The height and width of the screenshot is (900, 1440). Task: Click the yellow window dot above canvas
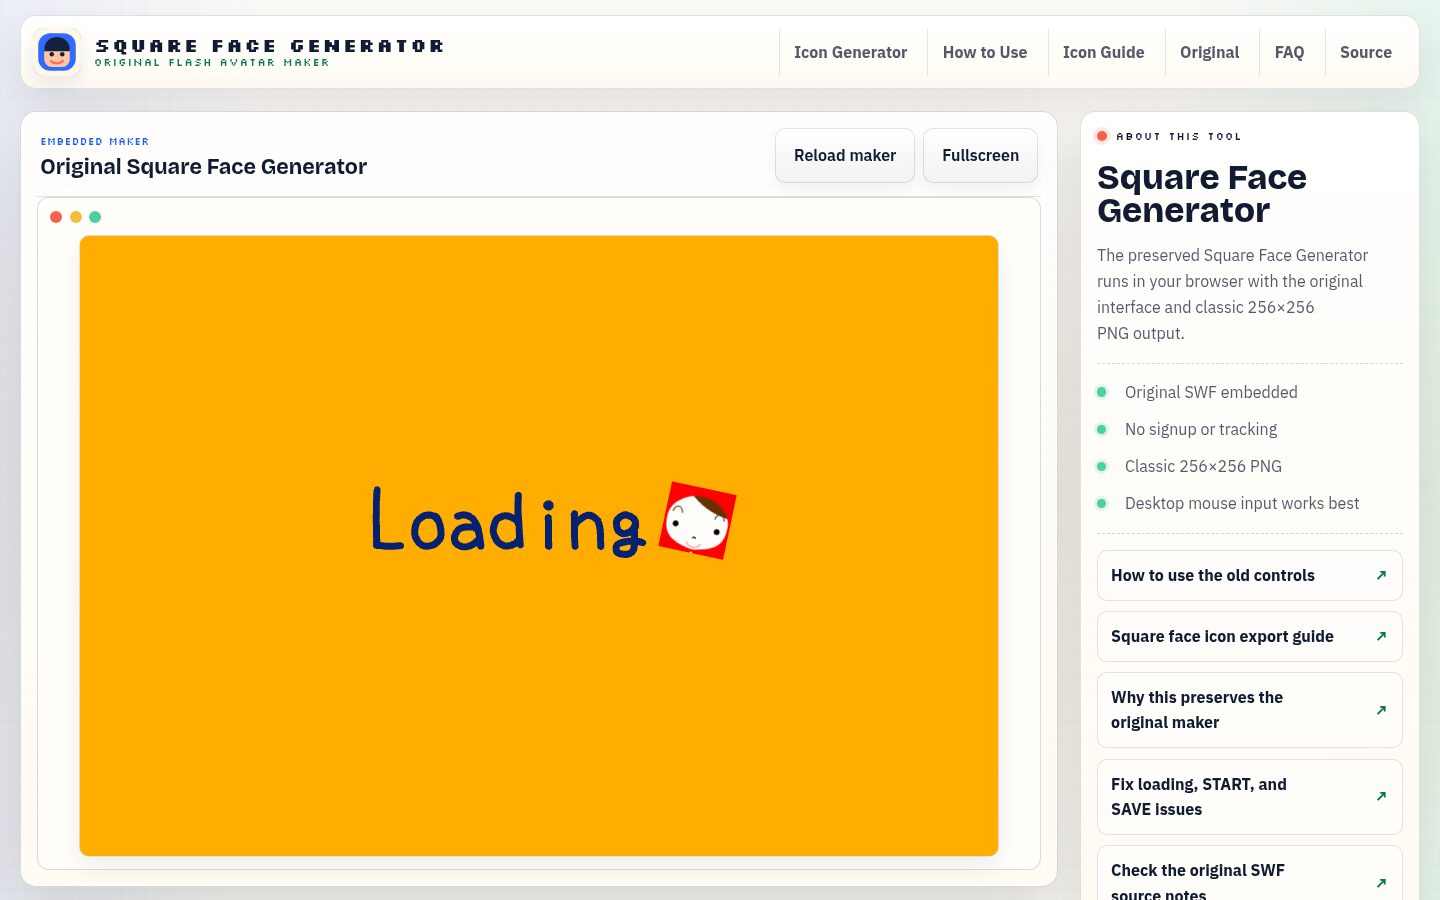click(76, 217)
